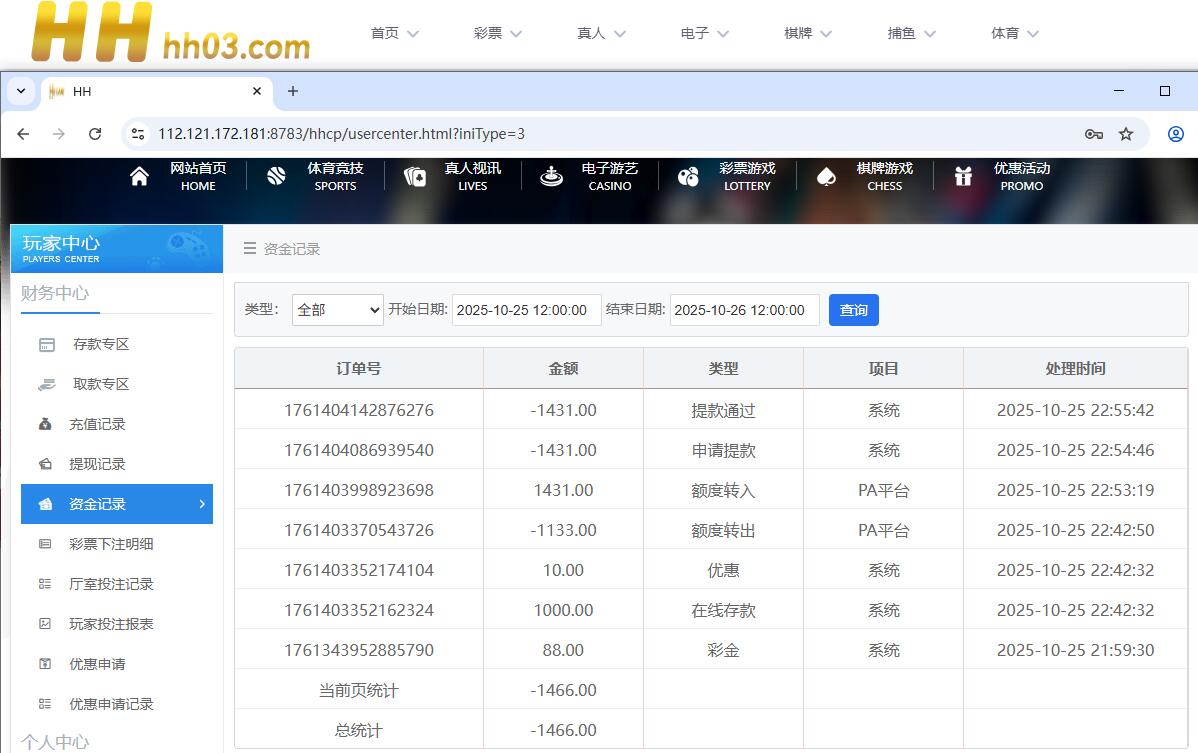Open the browser tab search dropdown arrow

pyautogui.click(x=21, y=91)
